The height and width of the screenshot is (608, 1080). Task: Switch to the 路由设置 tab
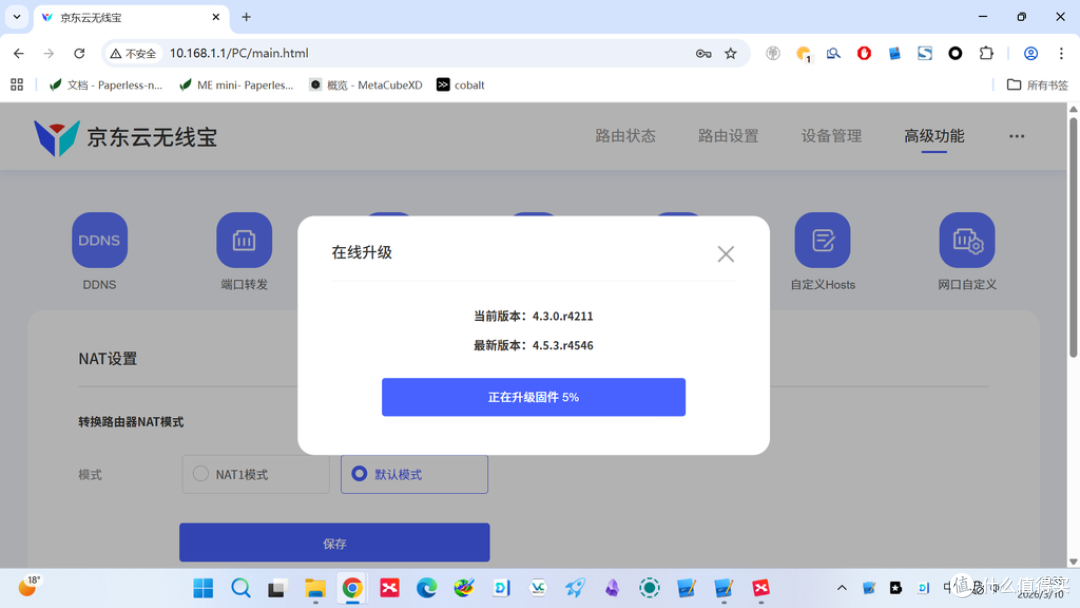(728, 136)
